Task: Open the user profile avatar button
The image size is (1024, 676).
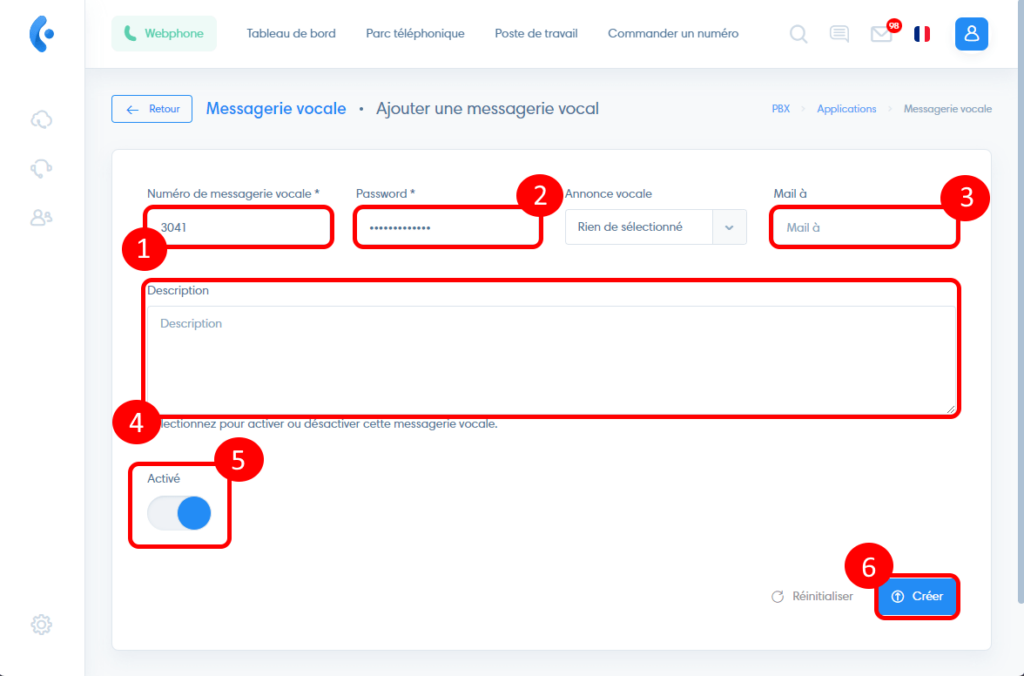Action: click(971, 34)
